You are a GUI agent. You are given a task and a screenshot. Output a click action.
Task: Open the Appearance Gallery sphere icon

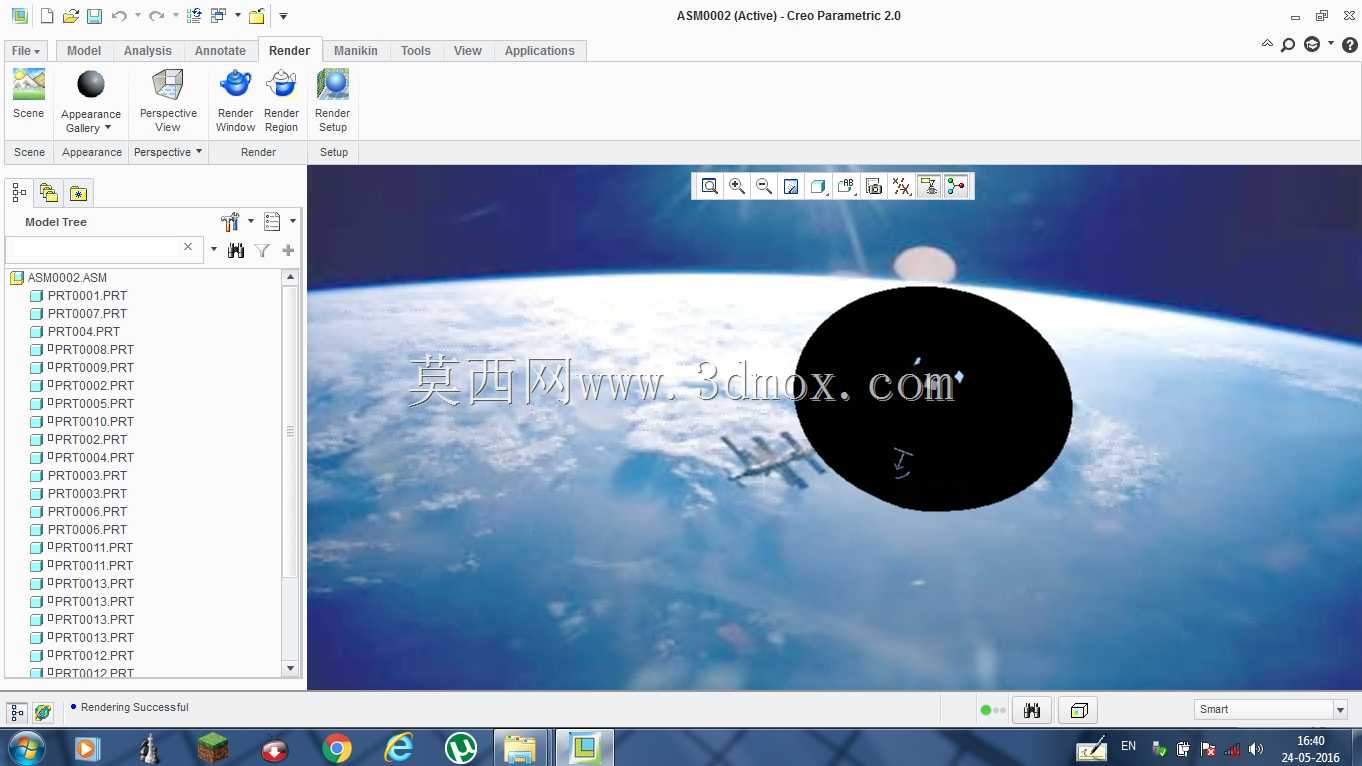pos(91,84)
